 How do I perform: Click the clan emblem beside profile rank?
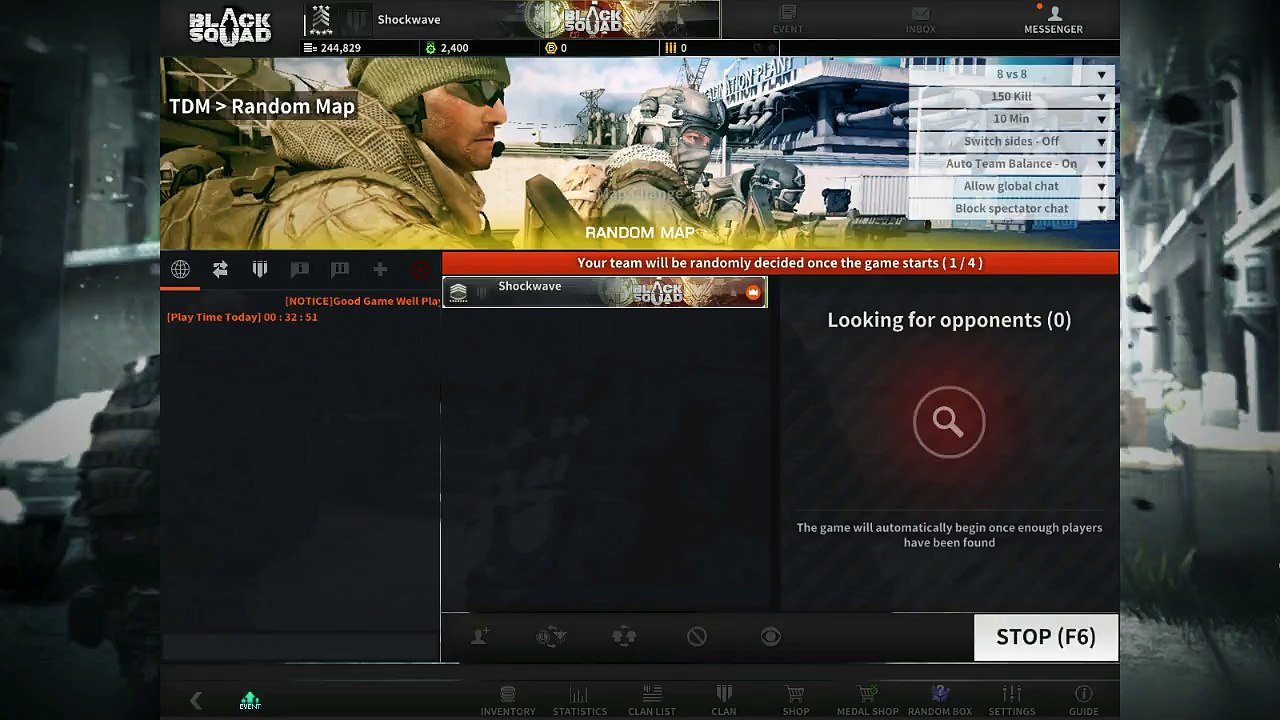[356, 19]
